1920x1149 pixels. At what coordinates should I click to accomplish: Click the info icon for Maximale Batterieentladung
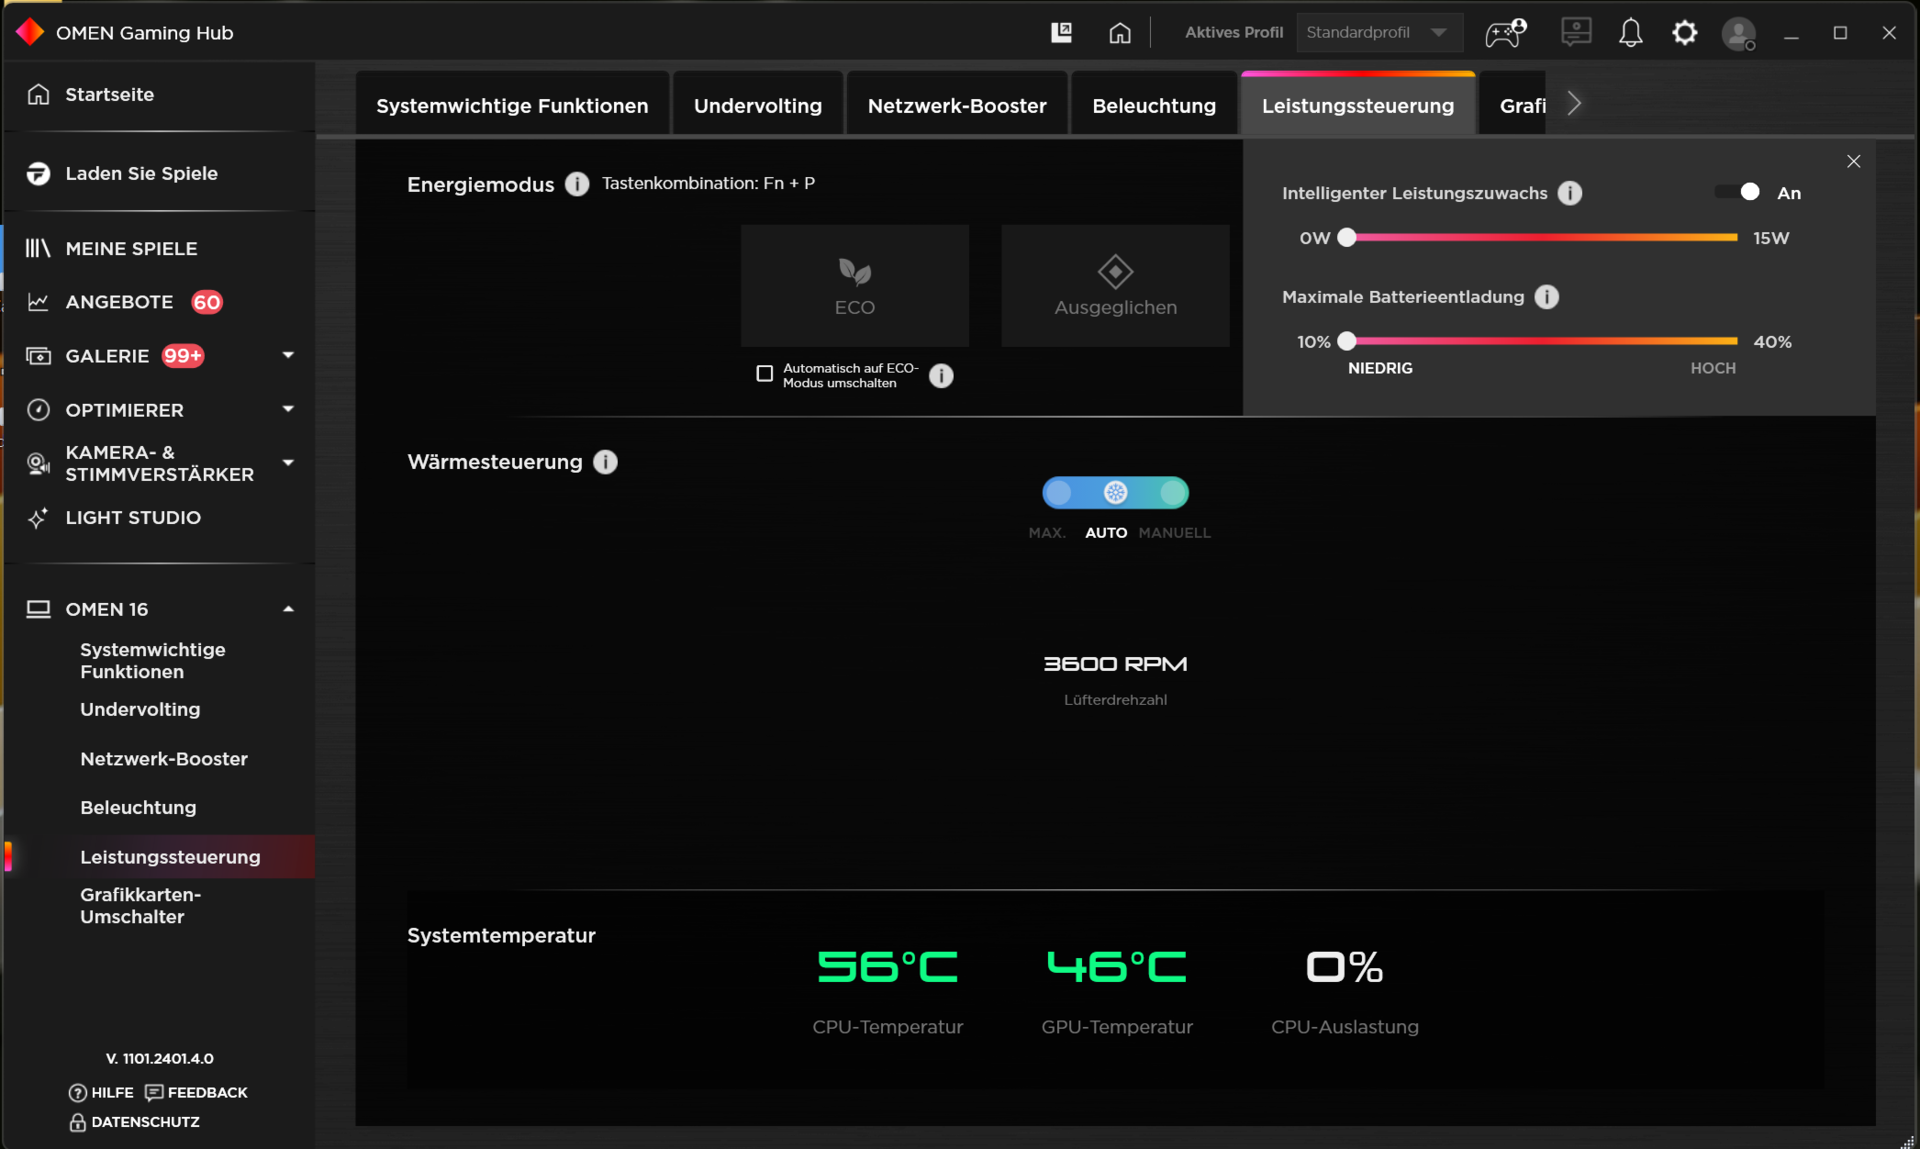[1547, 297]
